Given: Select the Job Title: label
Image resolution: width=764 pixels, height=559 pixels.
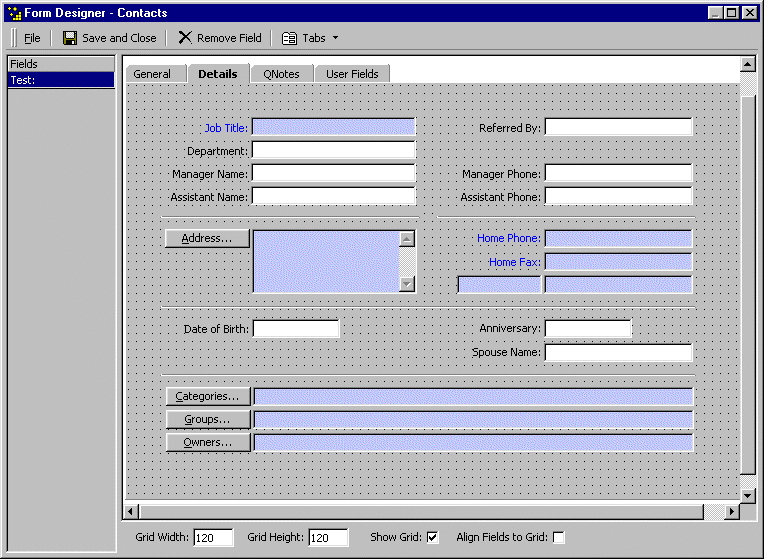Looking at the screenshot, I should coord(226,128).
